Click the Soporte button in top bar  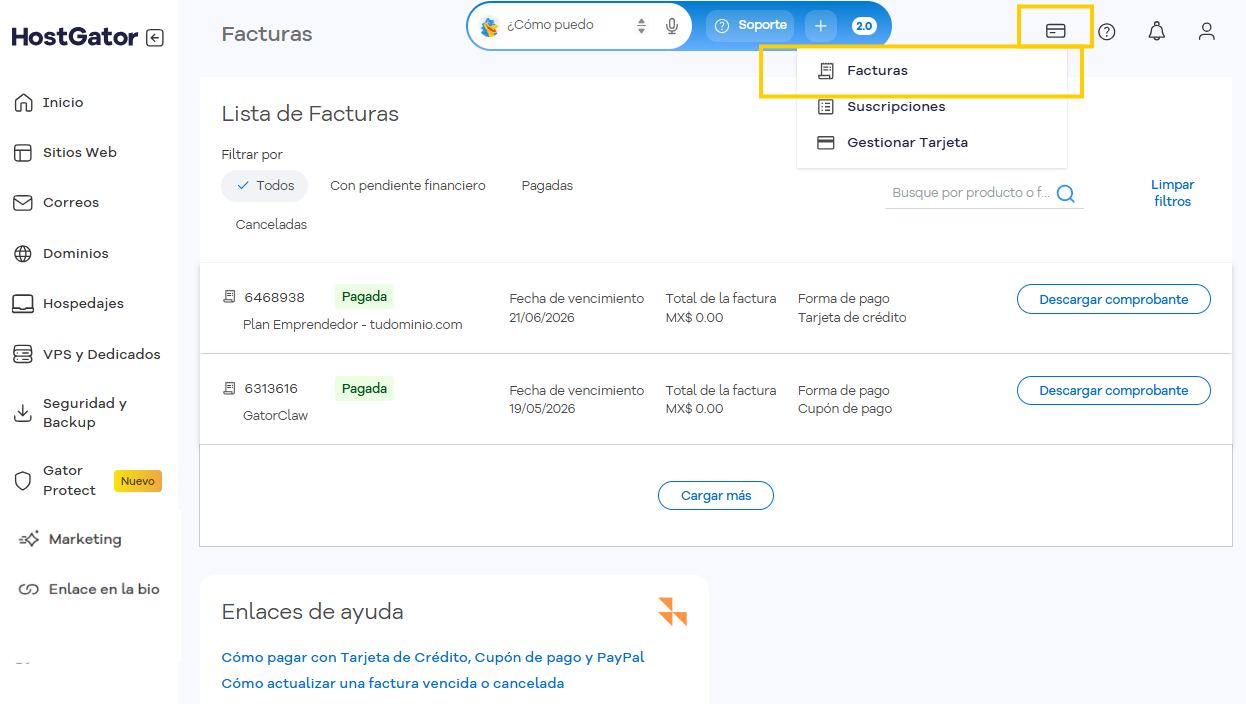(x=752, y=26)
